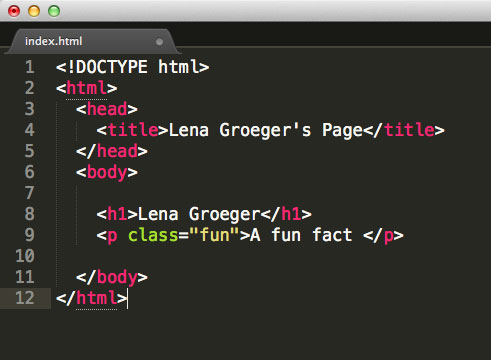Image resolution: width=491 pixels, height=360 pixels.
Task: Place cursor in DOCTYPE html declaration
Action: pyautogui.click(x=133, y=67)
